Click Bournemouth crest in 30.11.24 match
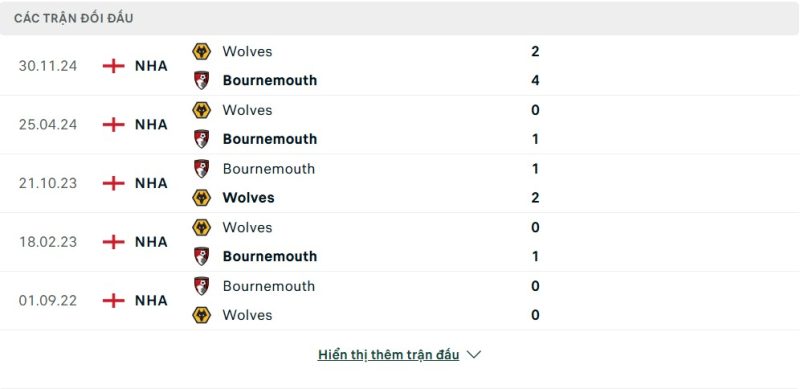The height and width of the screenshot is (389, 800). (202, 80)
